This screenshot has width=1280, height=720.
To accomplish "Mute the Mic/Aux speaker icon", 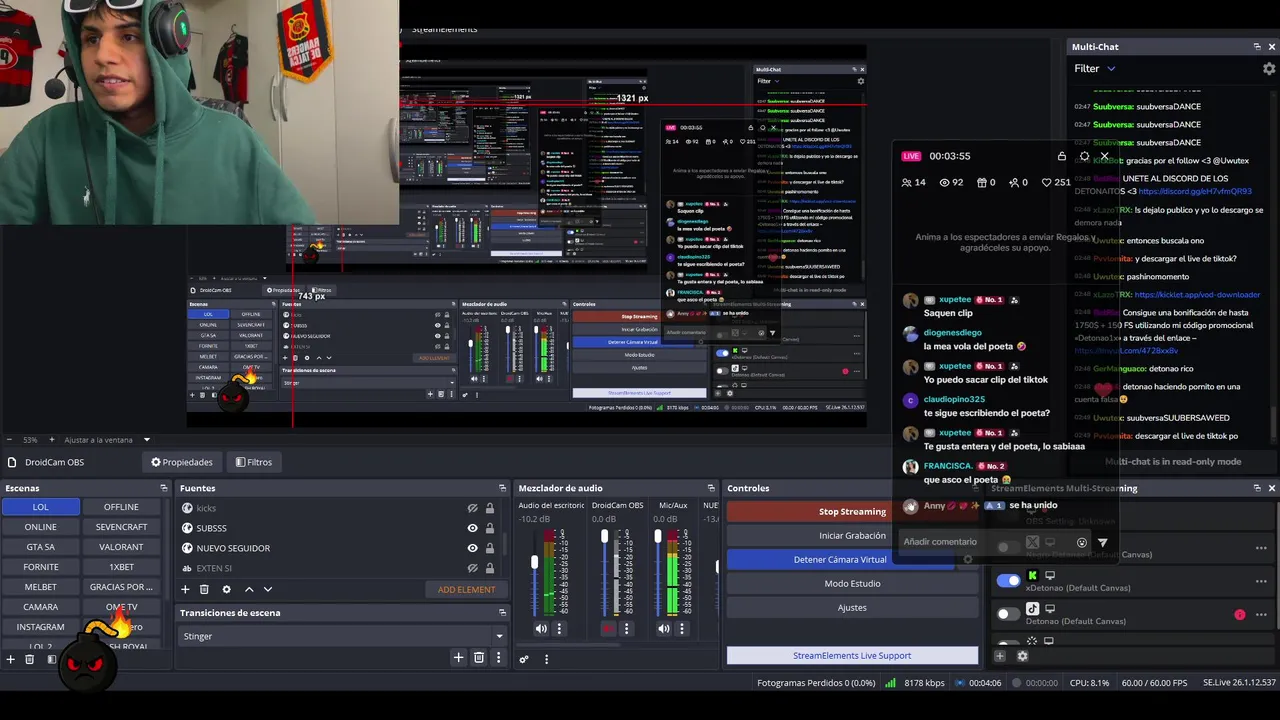I will (x=663, y=629).
